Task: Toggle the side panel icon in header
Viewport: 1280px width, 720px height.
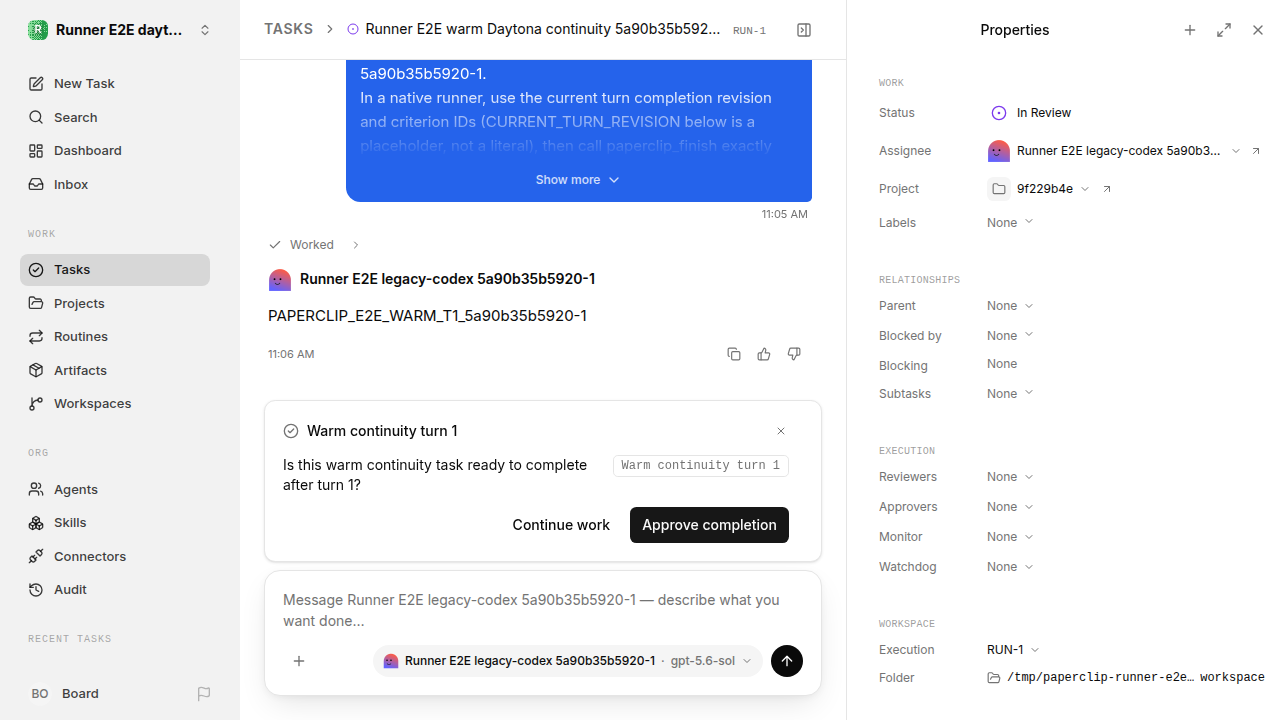Action: point(804,30)
